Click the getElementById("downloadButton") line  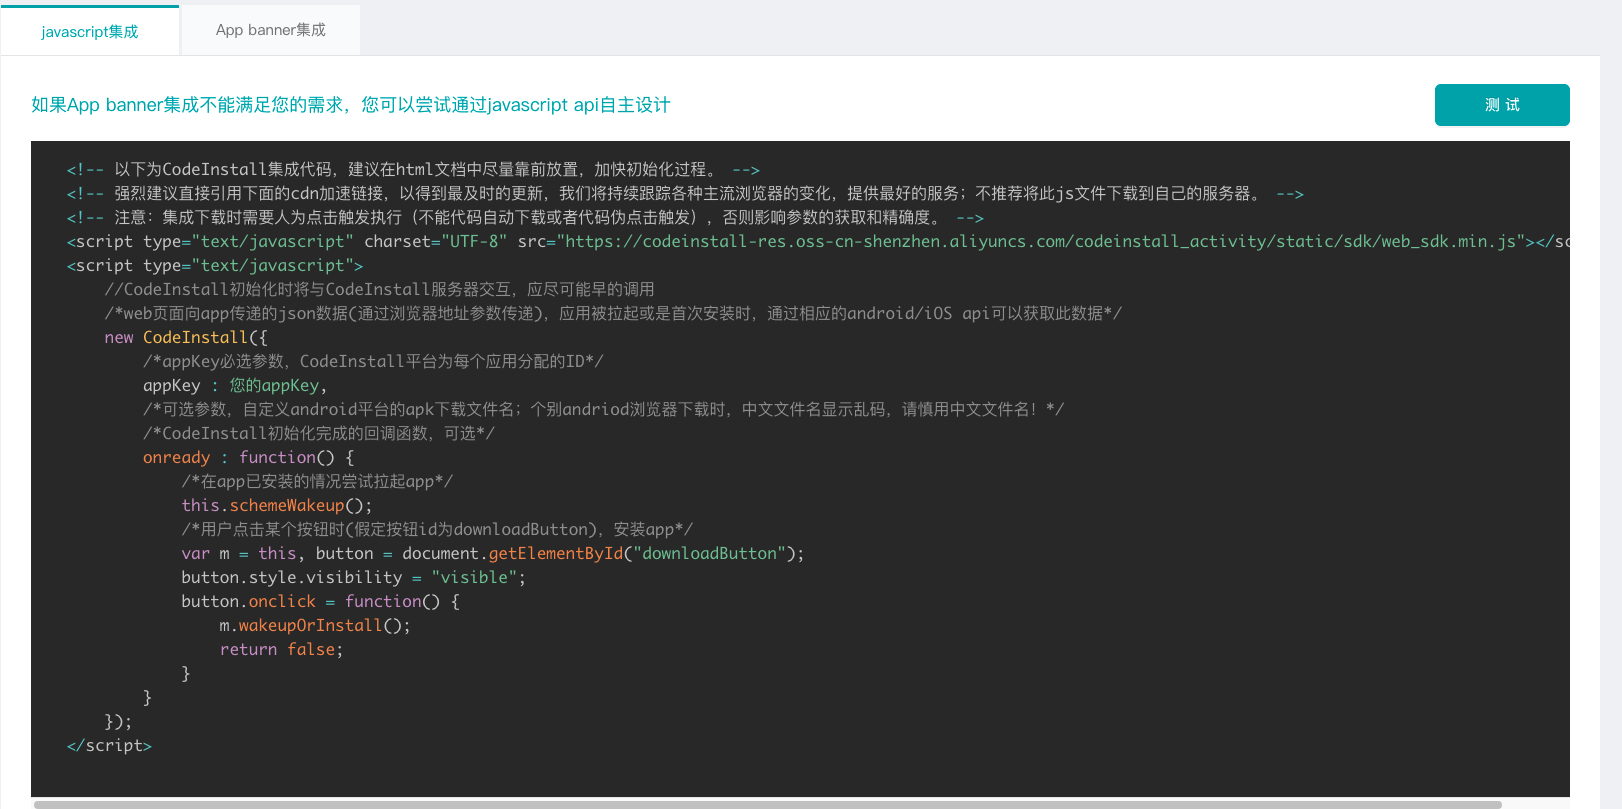[493, 553]
